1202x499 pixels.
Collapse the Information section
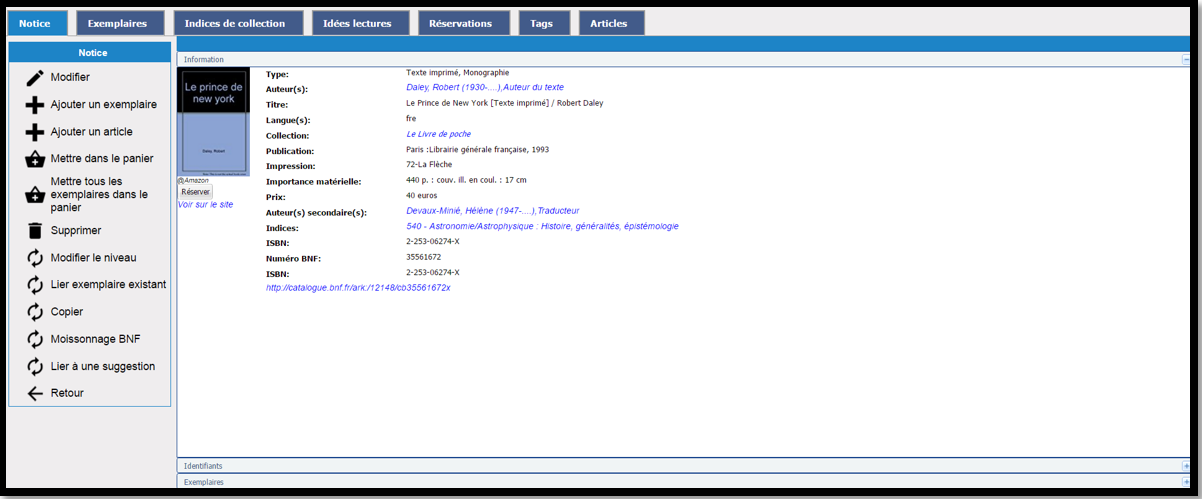pyautogui.click(x=1185, y=60)
